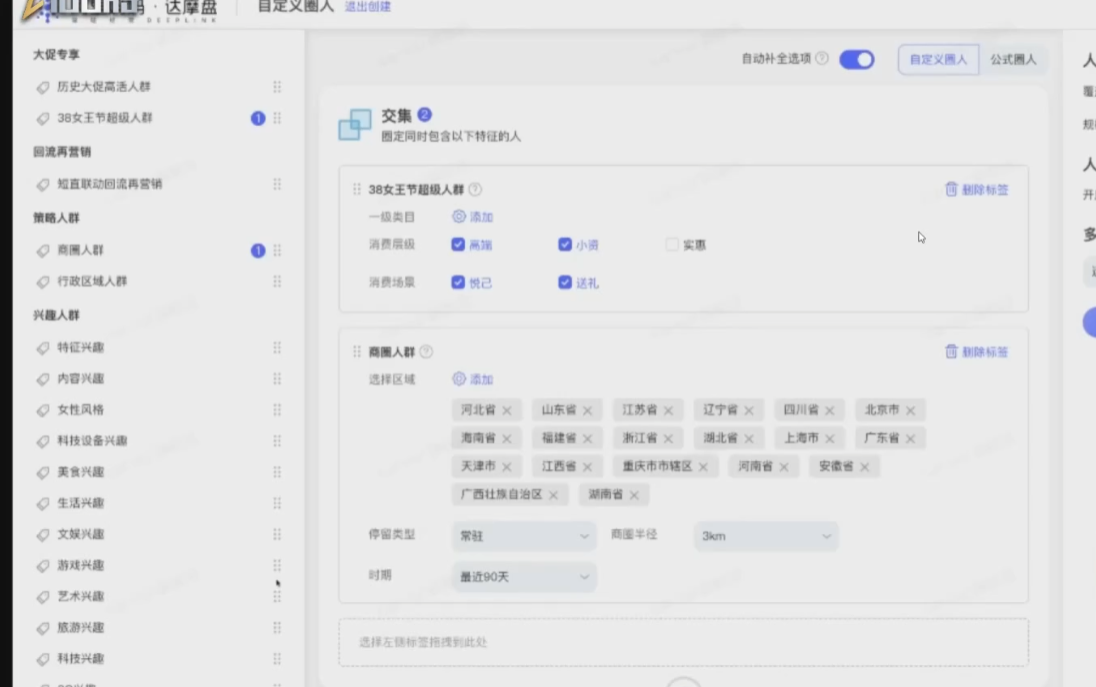Click the gear 添加 icon for 一级类目
This screenshot has width=1096, height=687.
(459, 216)
